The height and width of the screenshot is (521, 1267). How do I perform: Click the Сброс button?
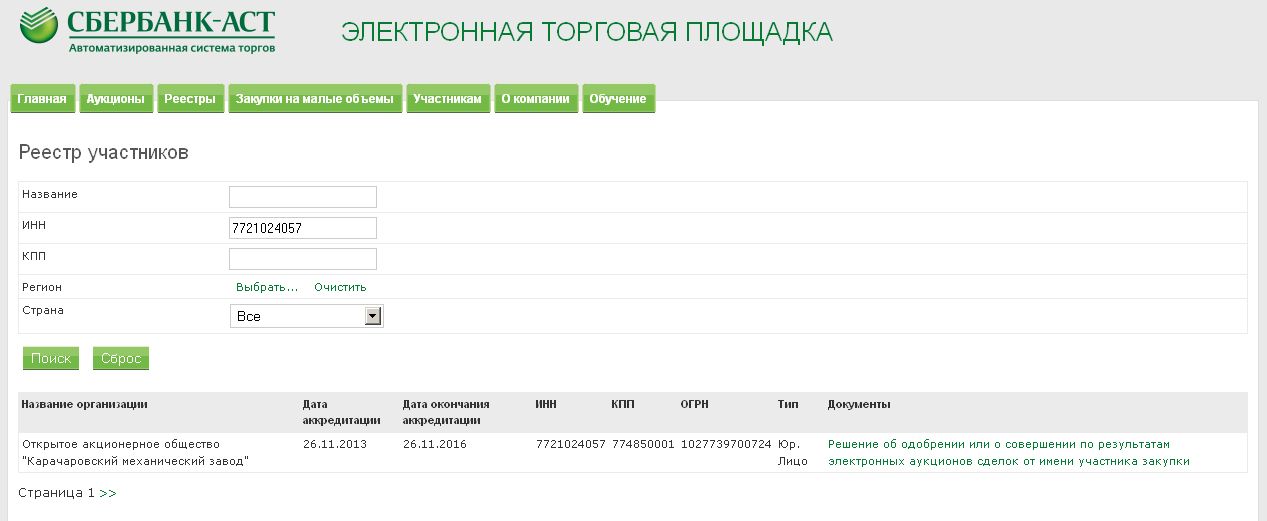click(121, 358)
